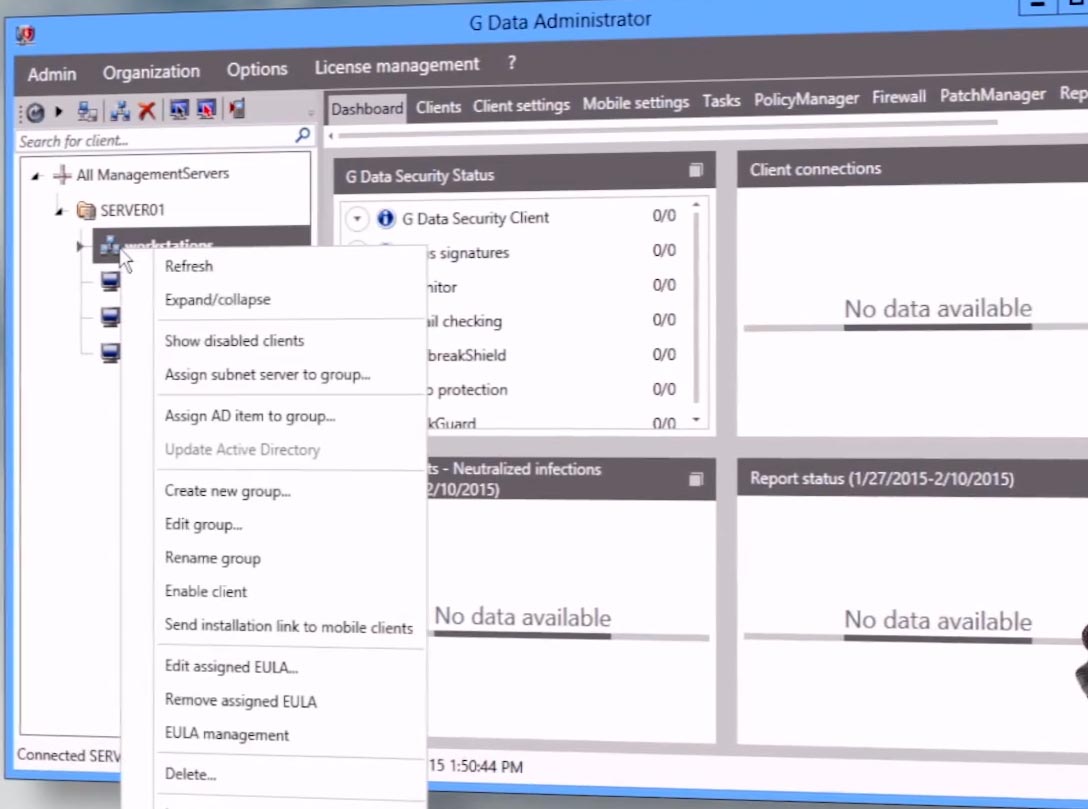
Task: Click the Neutralized infections panel maximize icon
Action: coord(696,479)
